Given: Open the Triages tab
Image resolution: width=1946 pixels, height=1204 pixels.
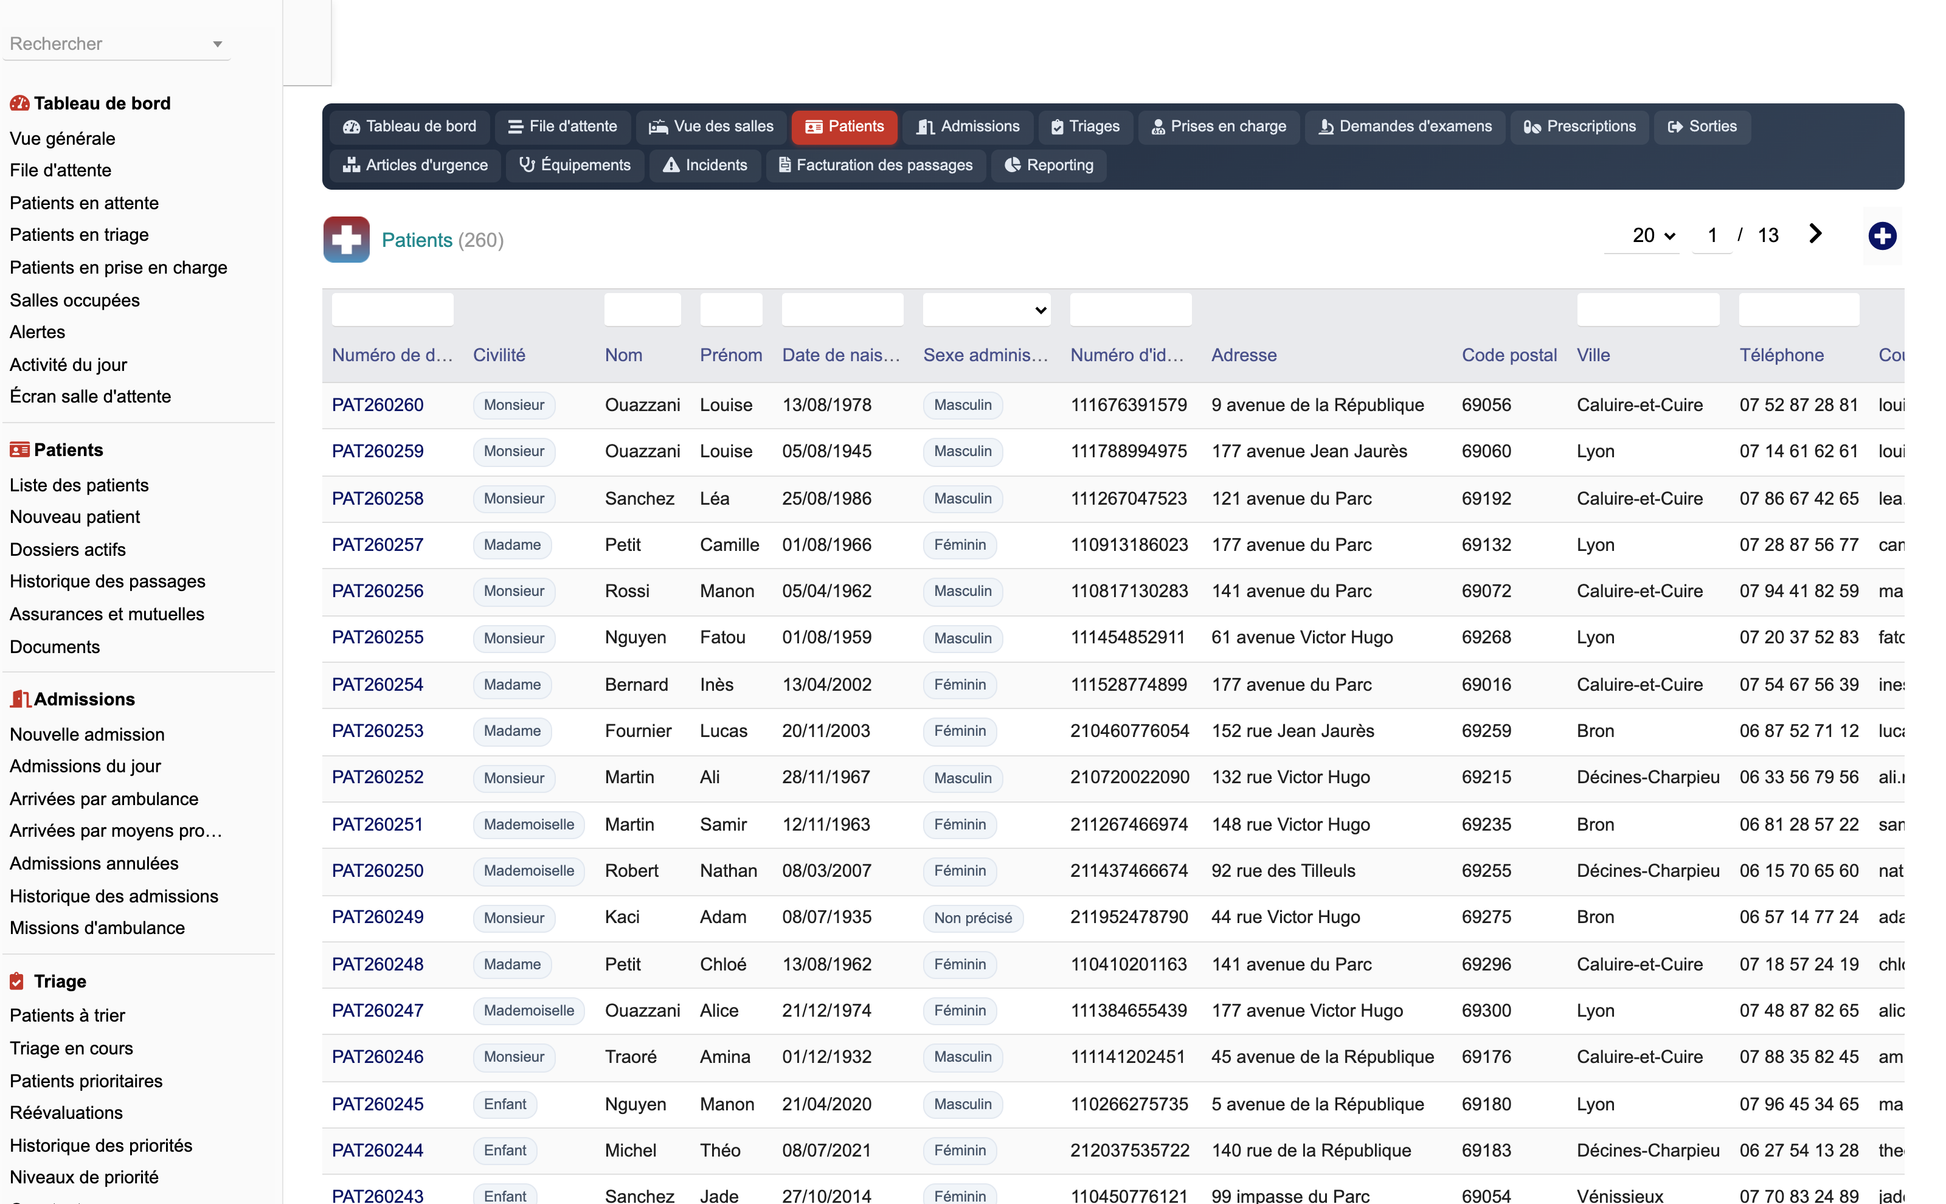Looking at the screenshot, I should pyautogui.click(x=1085, y=127).
